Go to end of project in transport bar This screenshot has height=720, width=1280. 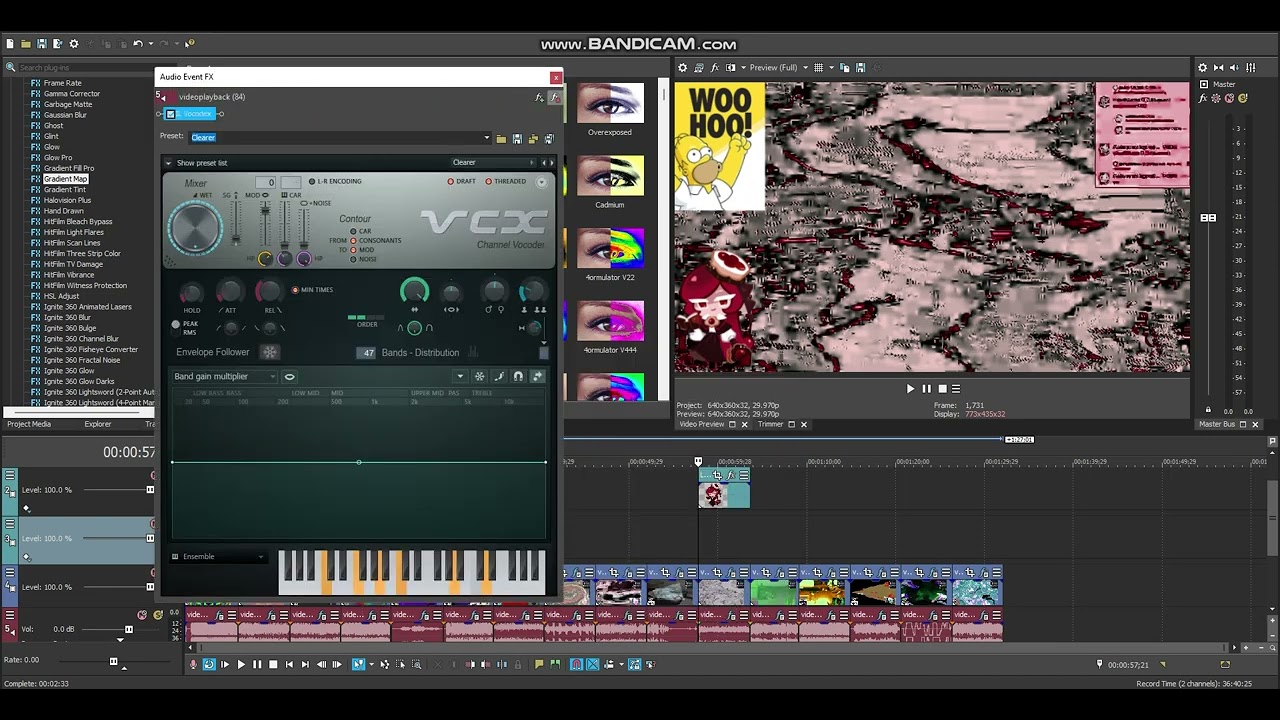point(305,664)
